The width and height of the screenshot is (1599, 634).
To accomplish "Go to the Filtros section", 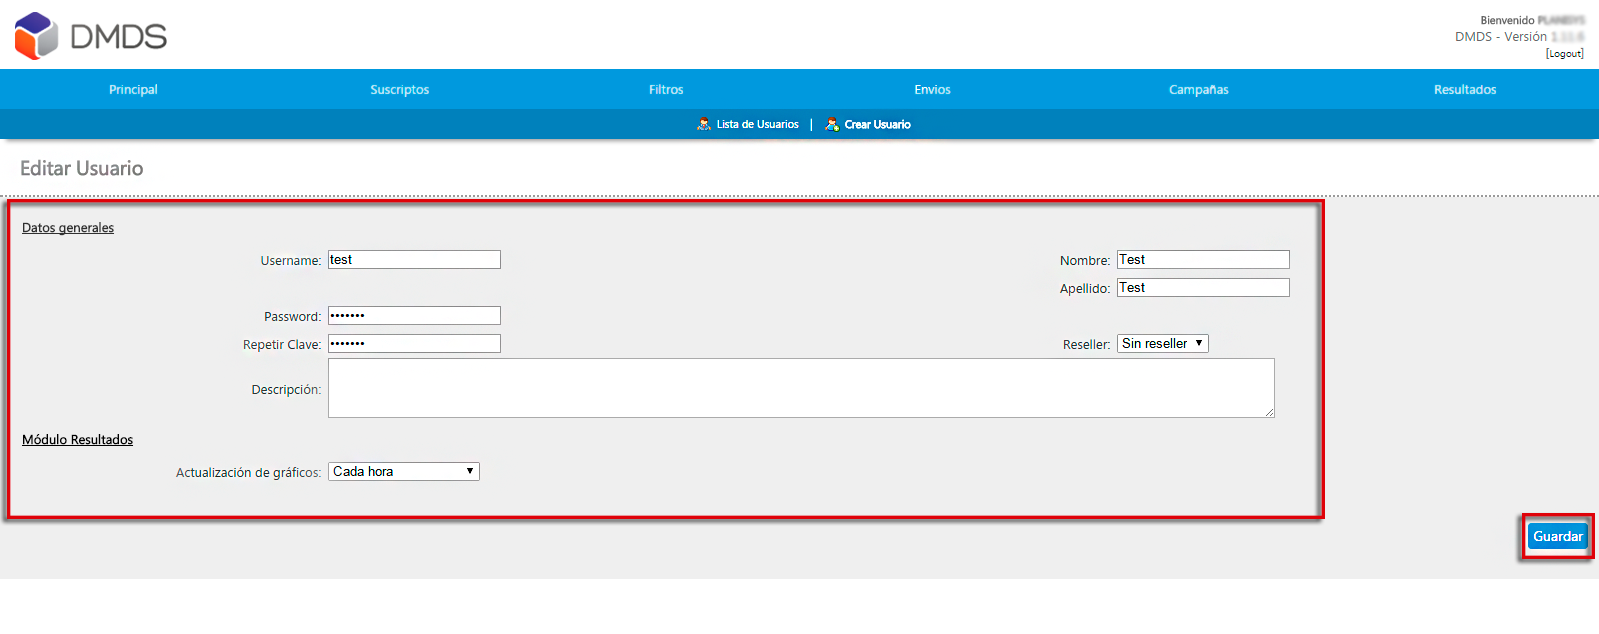I will pos(666,89).
